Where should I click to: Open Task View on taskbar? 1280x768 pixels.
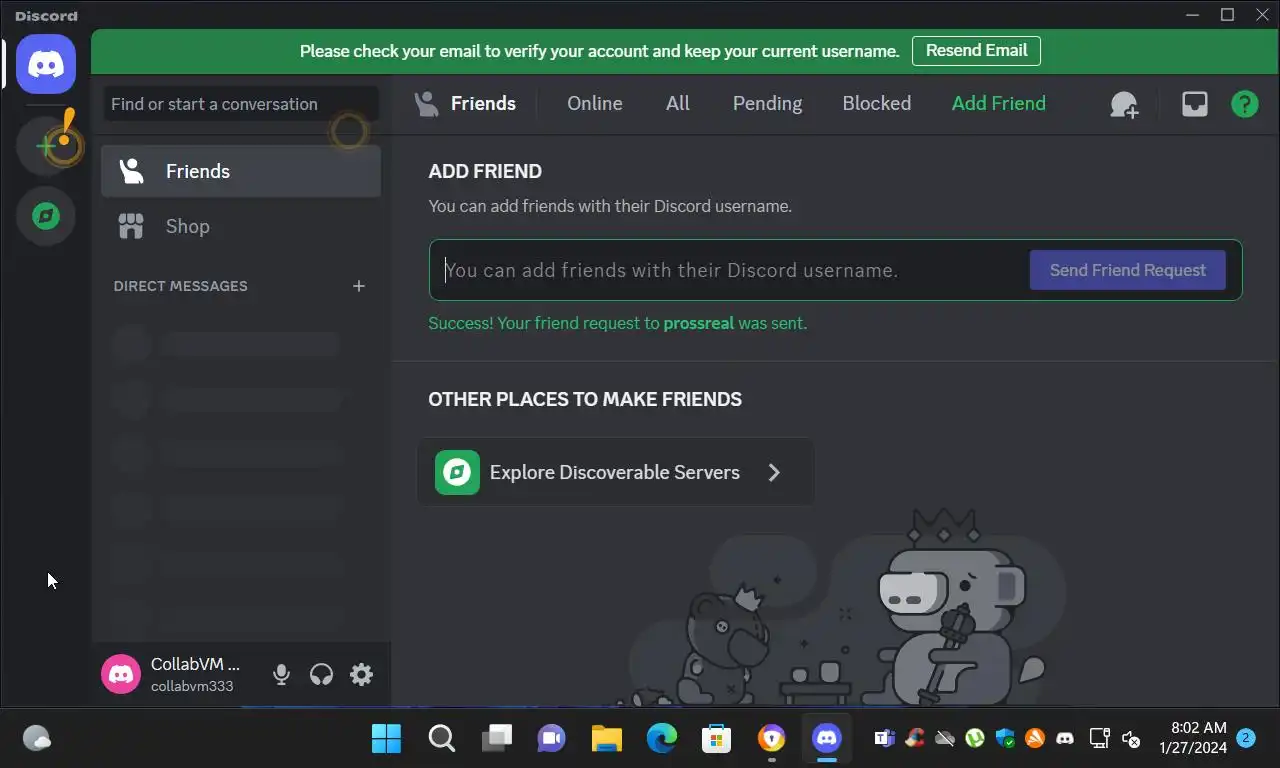(496, 739)
